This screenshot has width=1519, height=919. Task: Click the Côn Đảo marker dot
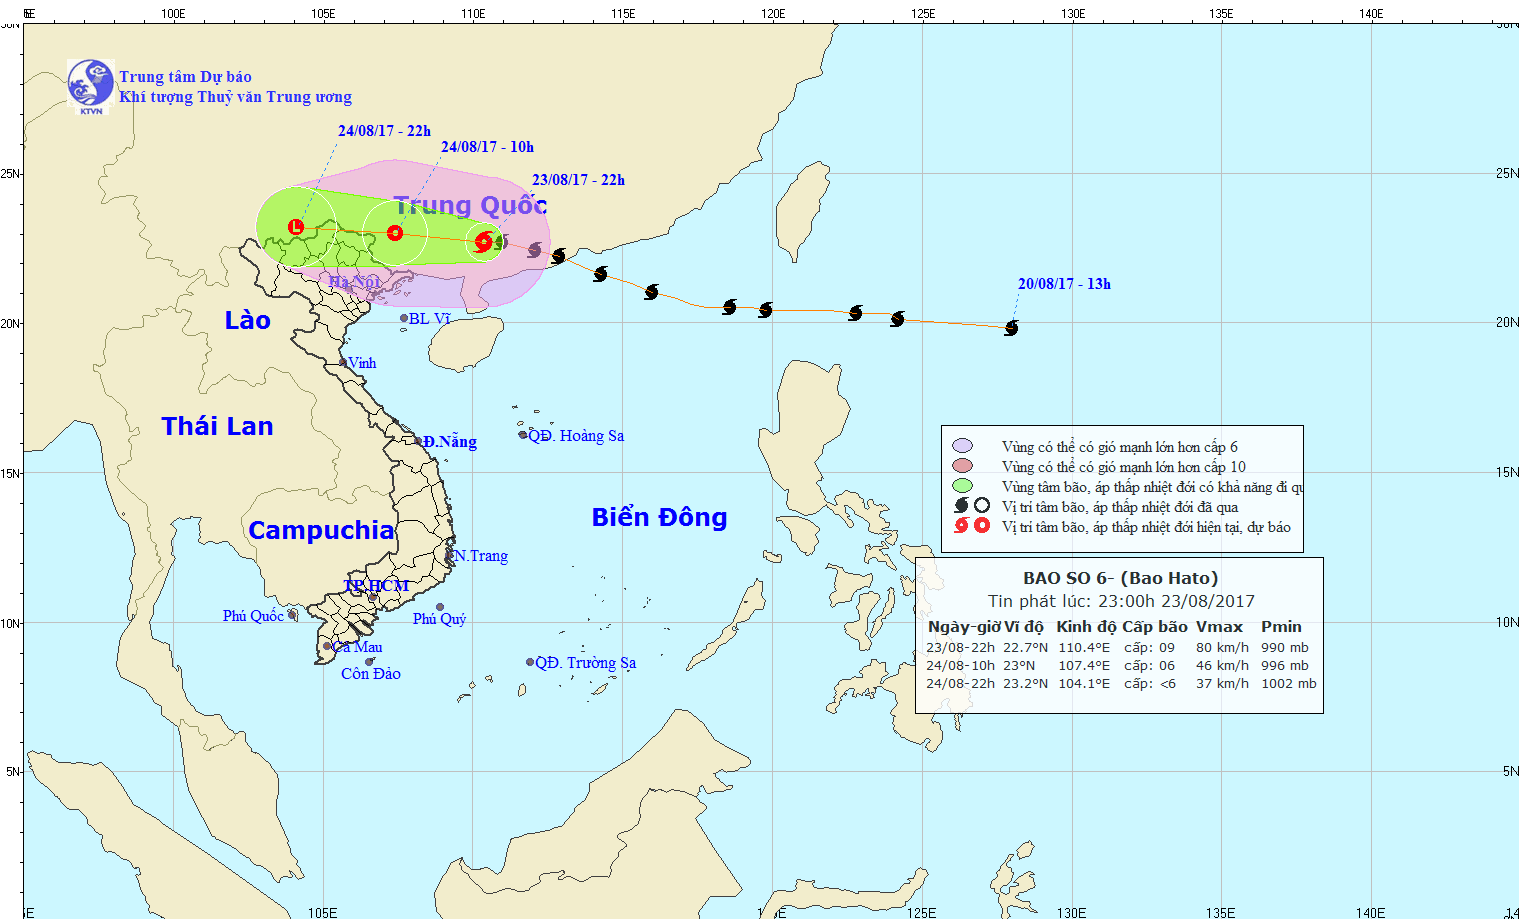point(369,661)
